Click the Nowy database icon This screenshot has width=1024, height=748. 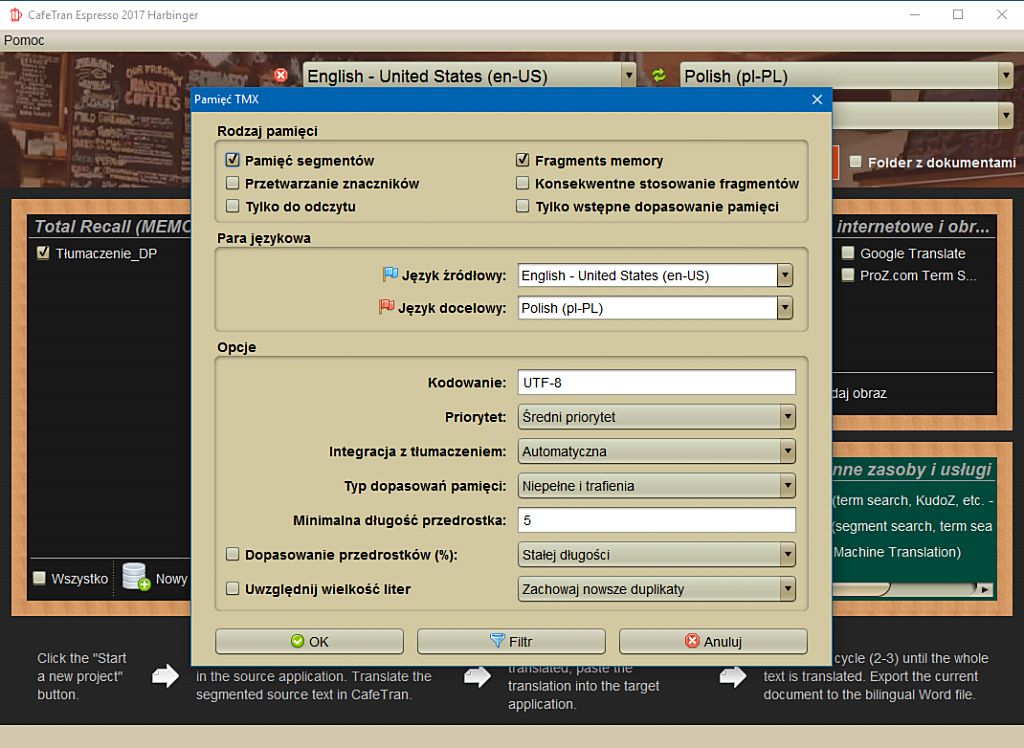coord(136,577)
